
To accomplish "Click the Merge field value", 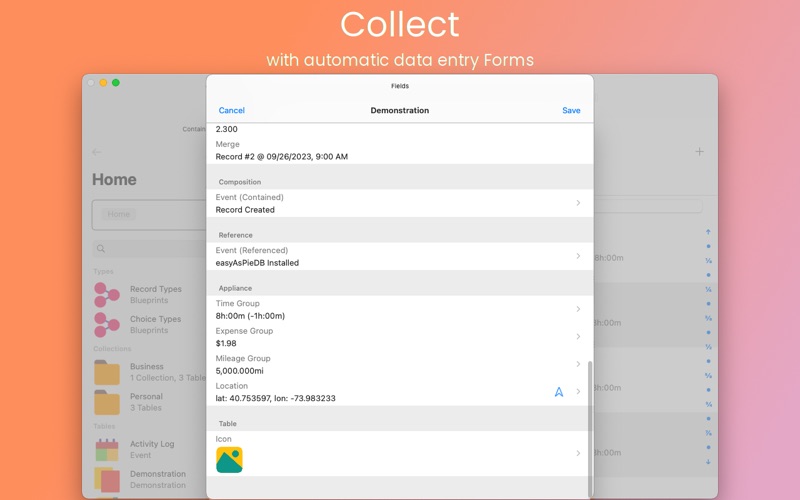I will [x=281, y=157].
